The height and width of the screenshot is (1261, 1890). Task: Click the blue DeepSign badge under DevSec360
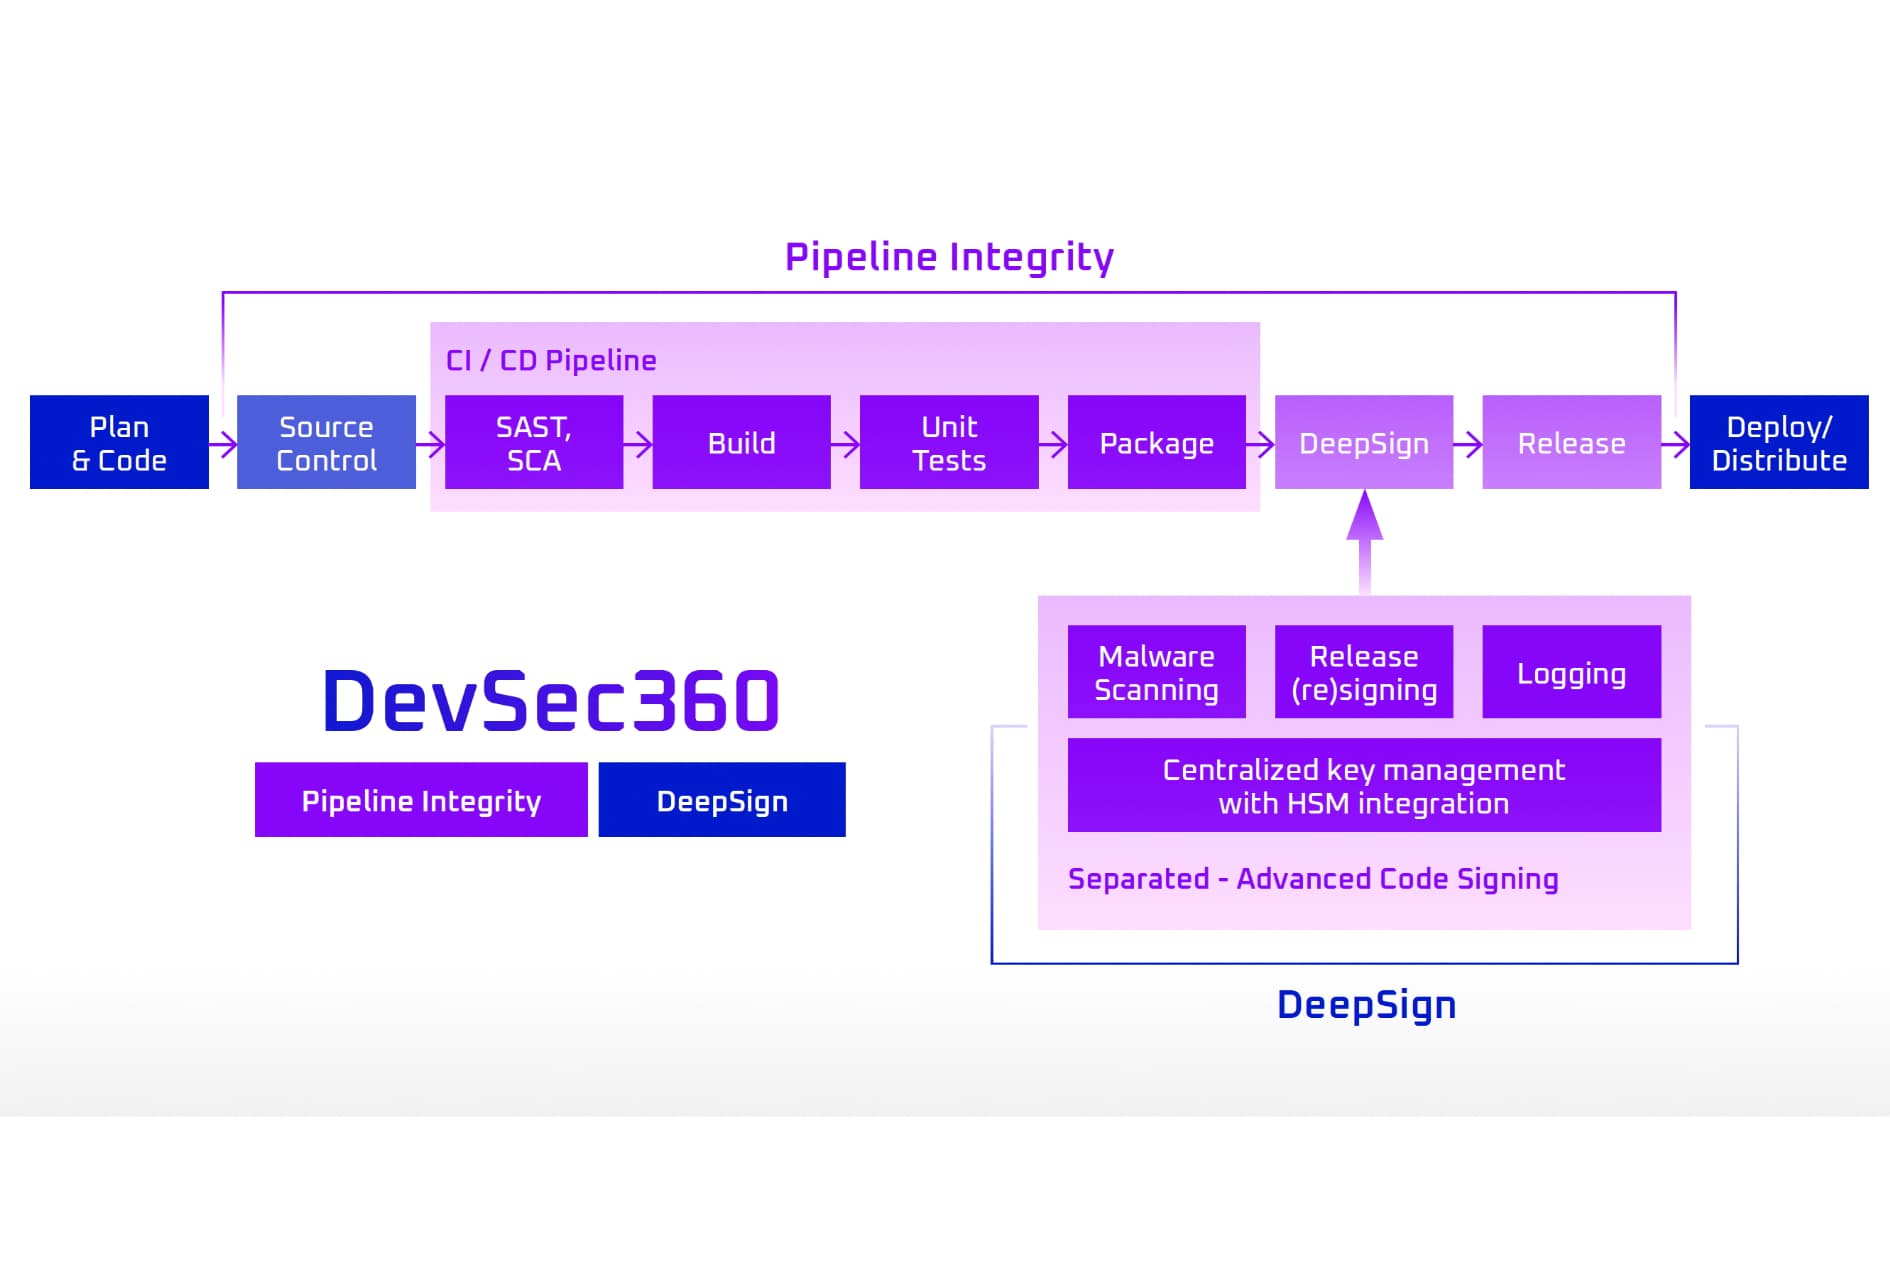coord(721,800)
